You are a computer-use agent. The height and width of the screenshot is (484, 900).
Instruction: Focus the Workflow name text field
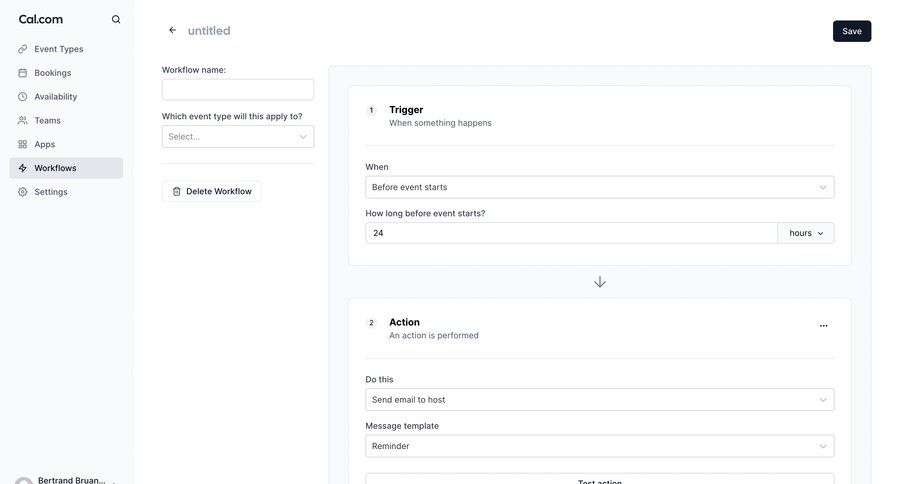tap(238, 90)
